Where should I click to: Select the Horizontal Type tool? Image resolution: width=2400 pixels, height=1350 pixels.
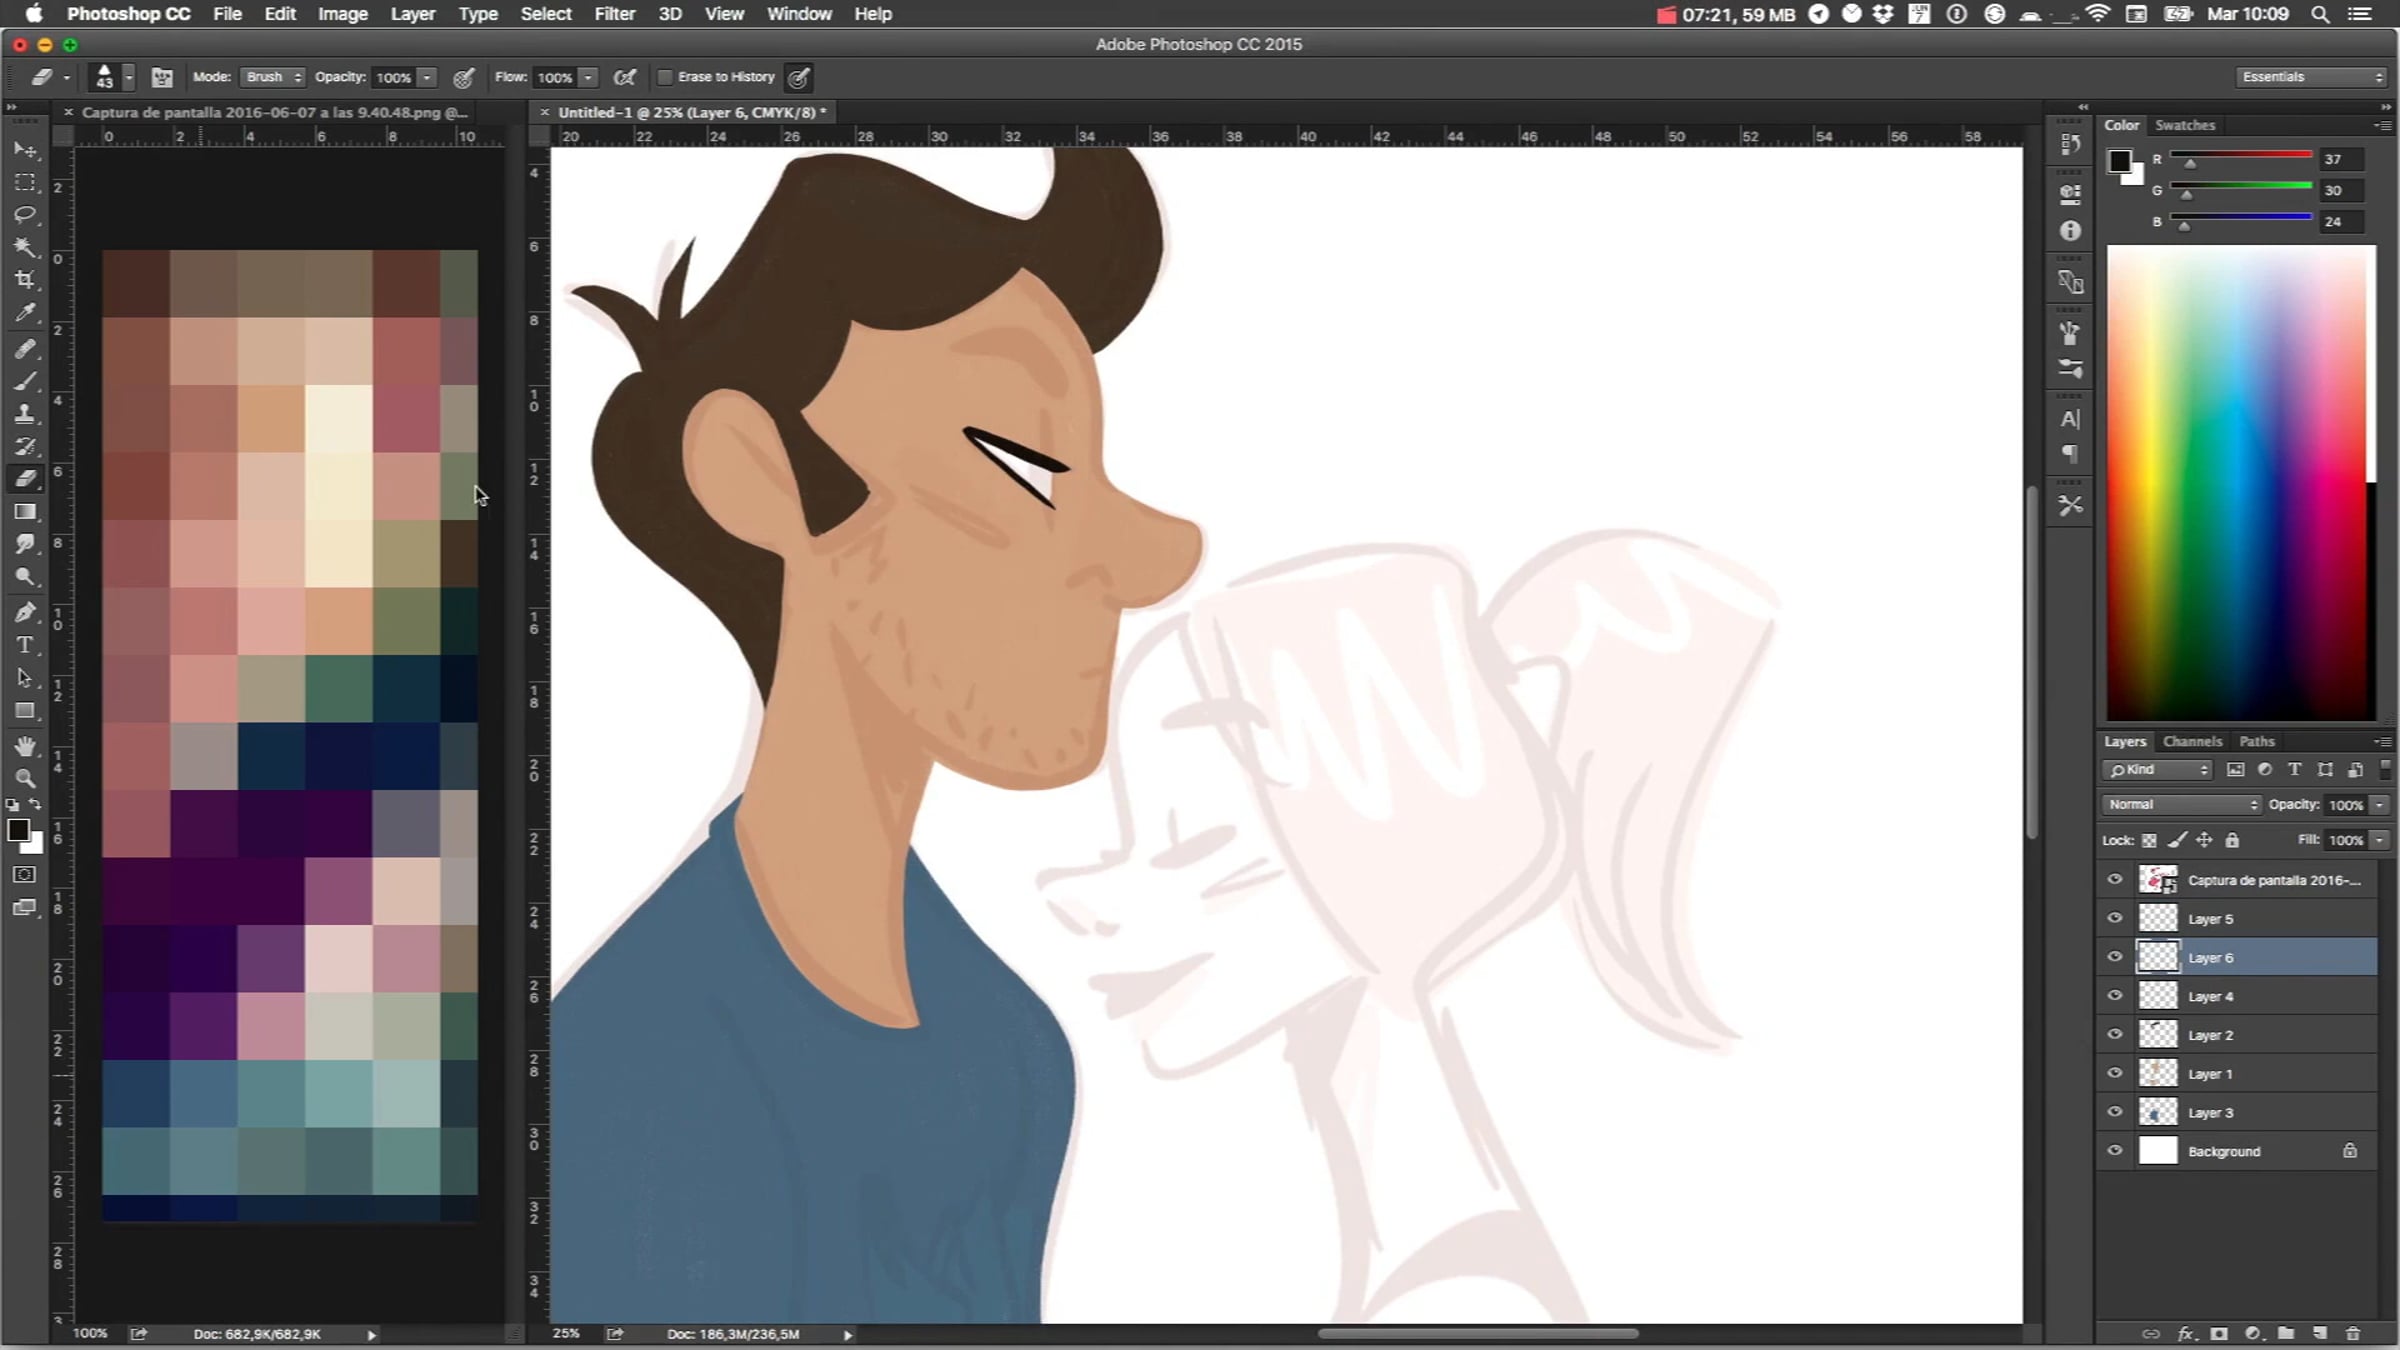pyautogui.click(x=25, y=645)
